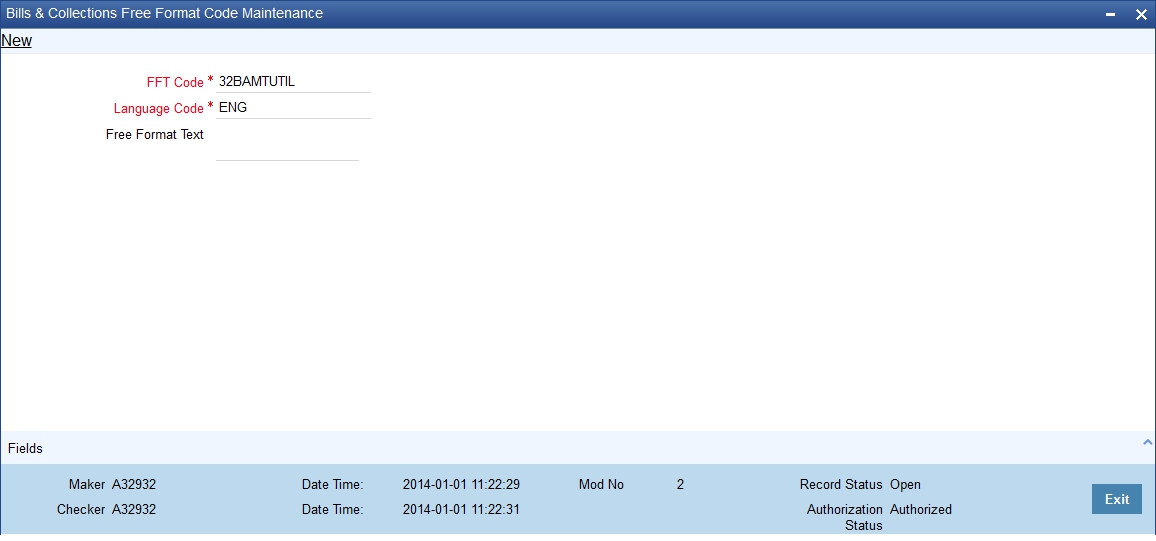The image size is (1156, 541).
Task: Select Maker value A32932
Action: (x=134, y=485)
